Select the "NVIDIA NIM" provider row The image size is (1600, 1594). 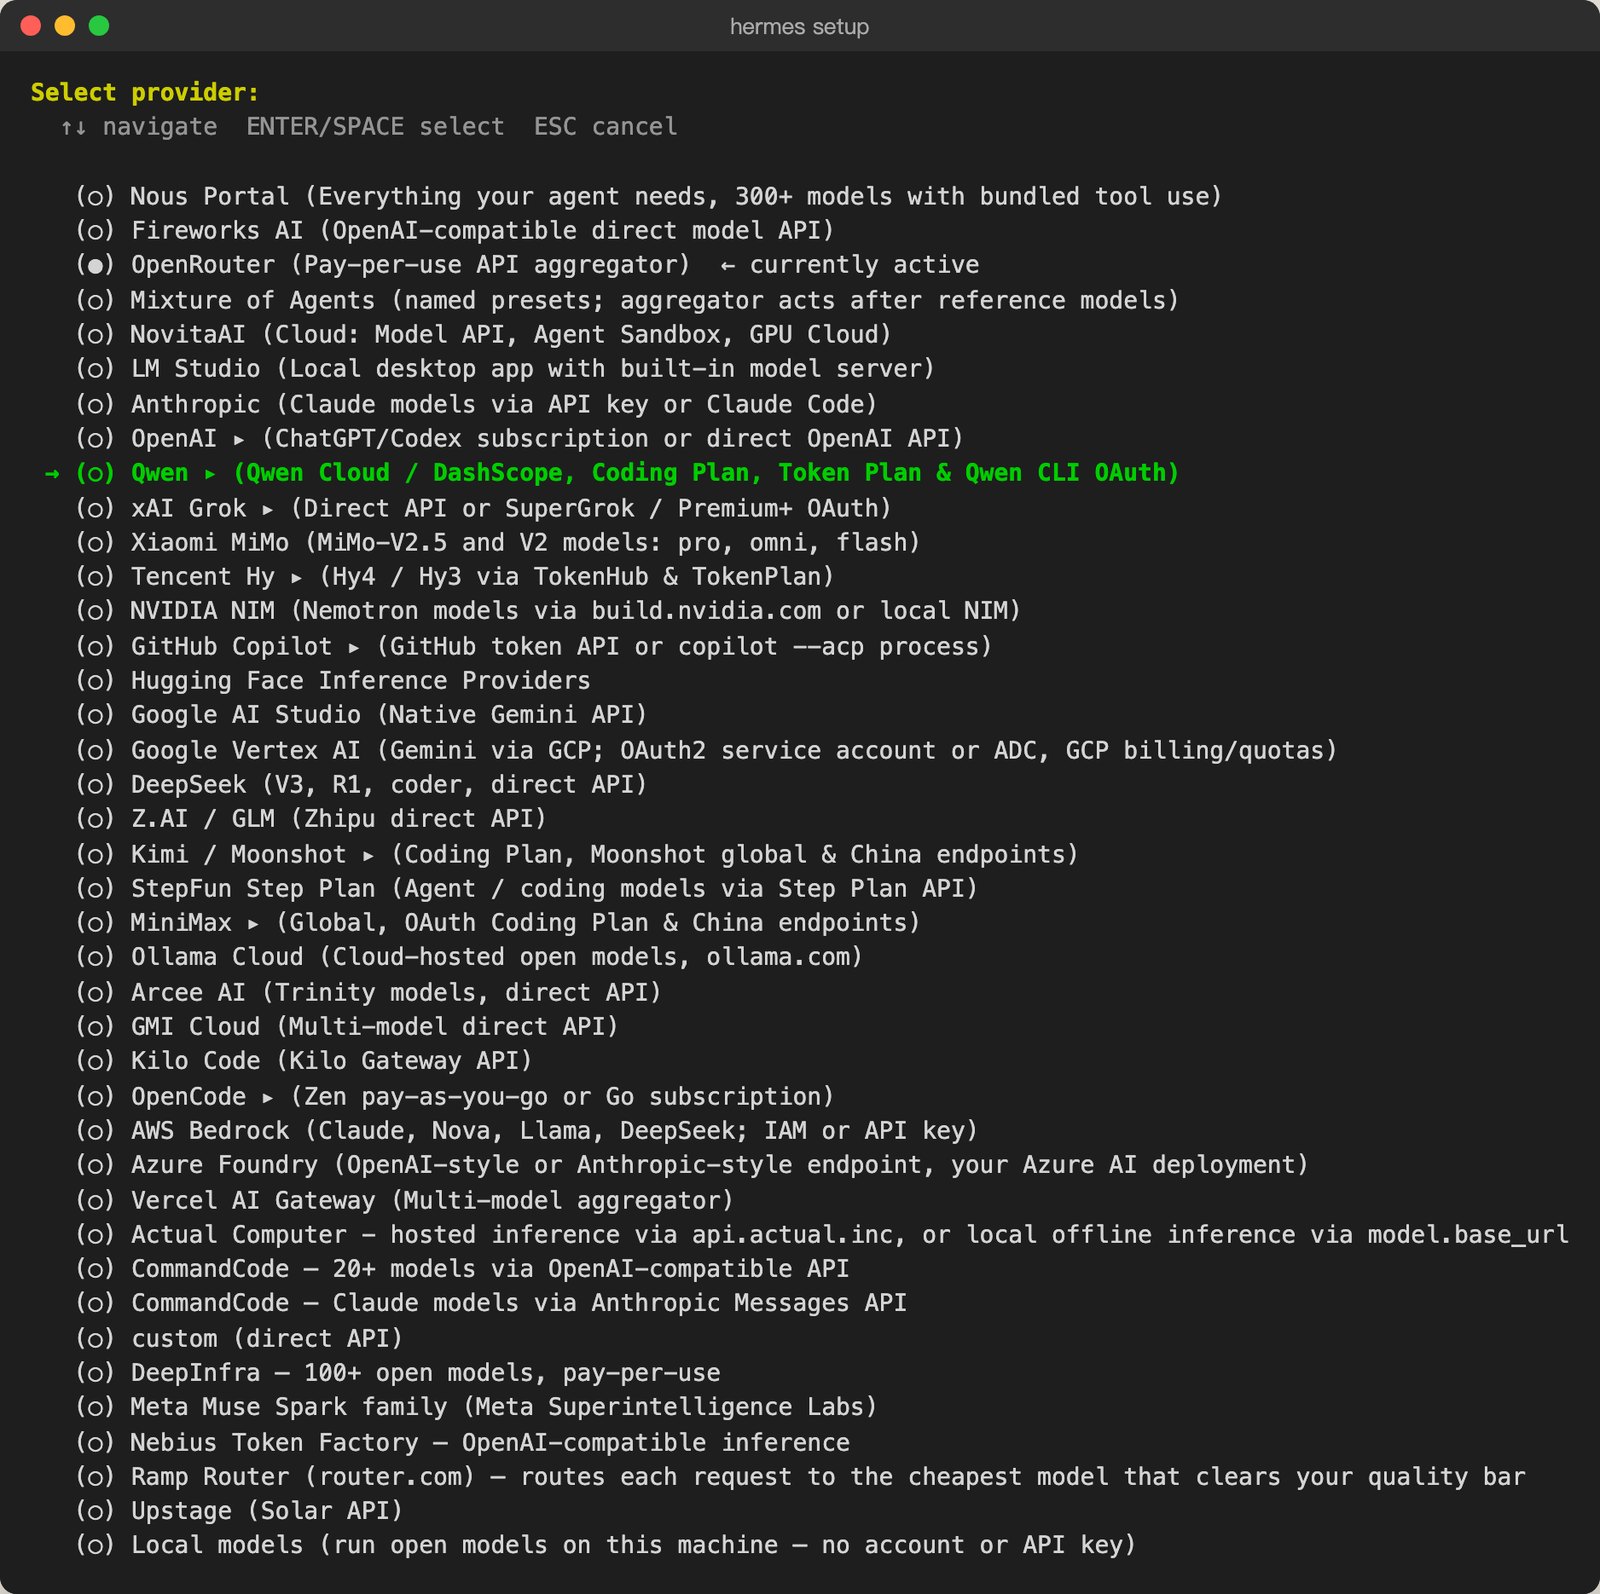coord(548,610)
